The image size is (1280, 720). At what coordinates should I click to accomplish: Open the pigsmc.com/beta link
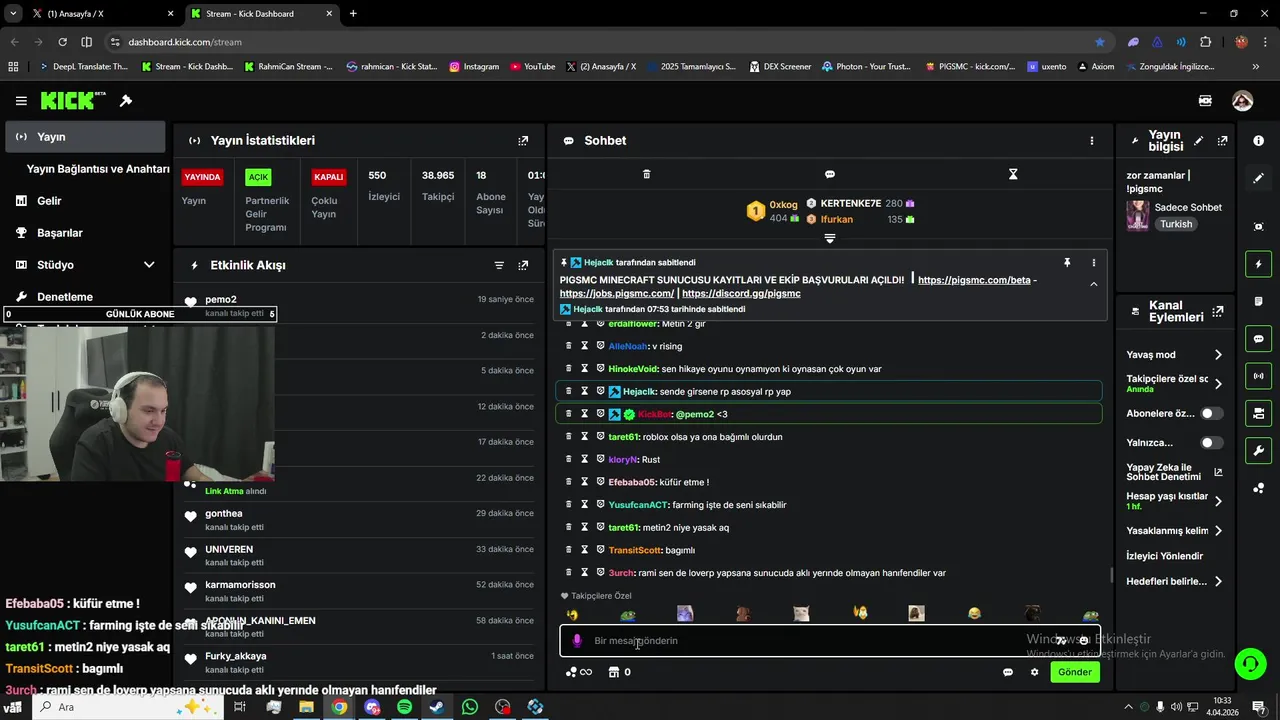click(974, 280)
